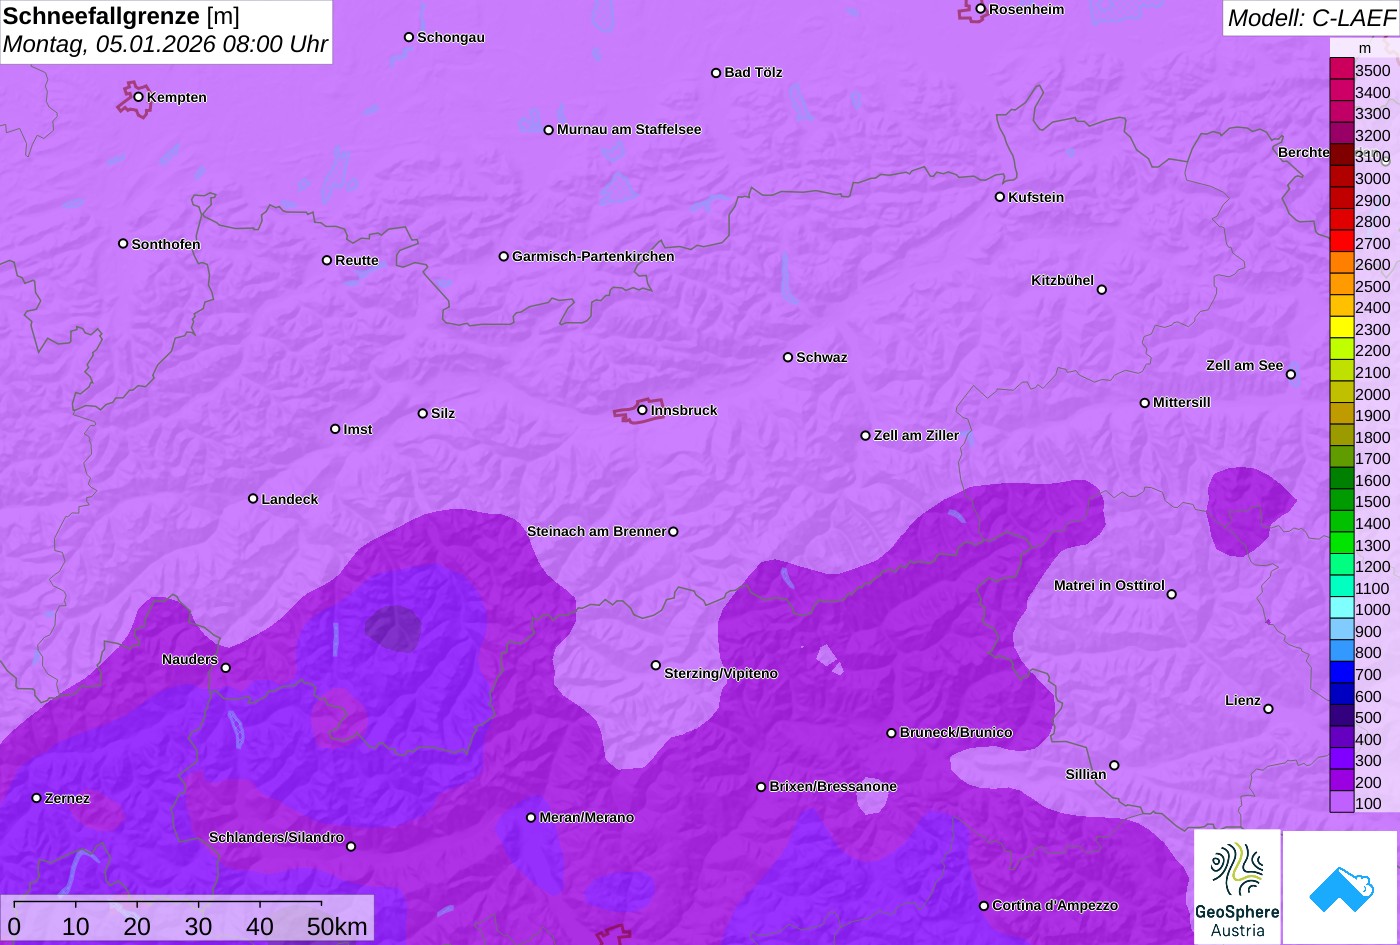Click the Reutte label
Viewport: 1400px width, 945px height.
(357, 260)
